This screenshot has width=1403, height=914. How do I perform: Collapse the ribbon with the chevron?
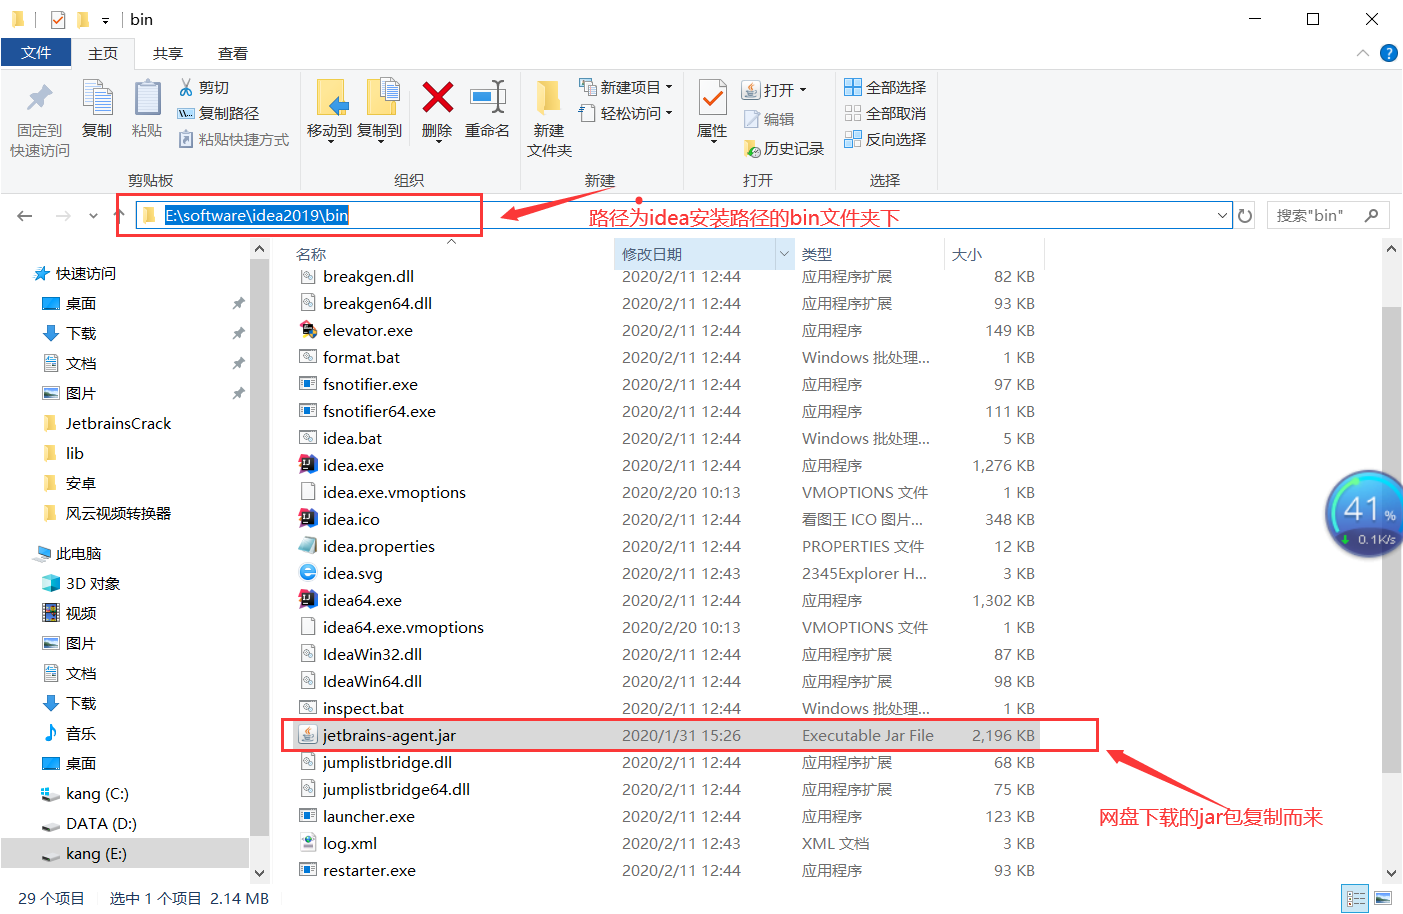point(1362,53)
